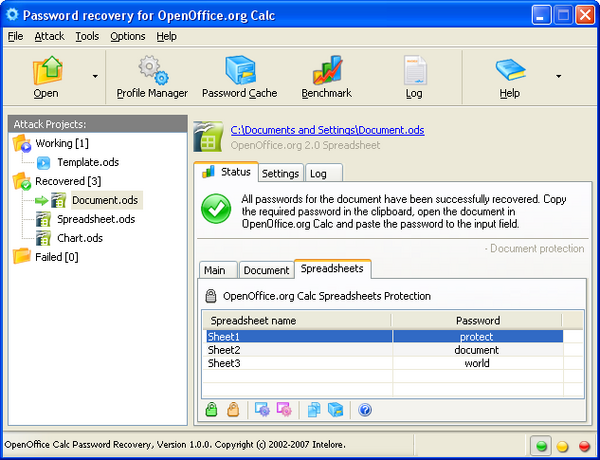
Task: Run the Benchmark tool
Action: click(326, 77)
